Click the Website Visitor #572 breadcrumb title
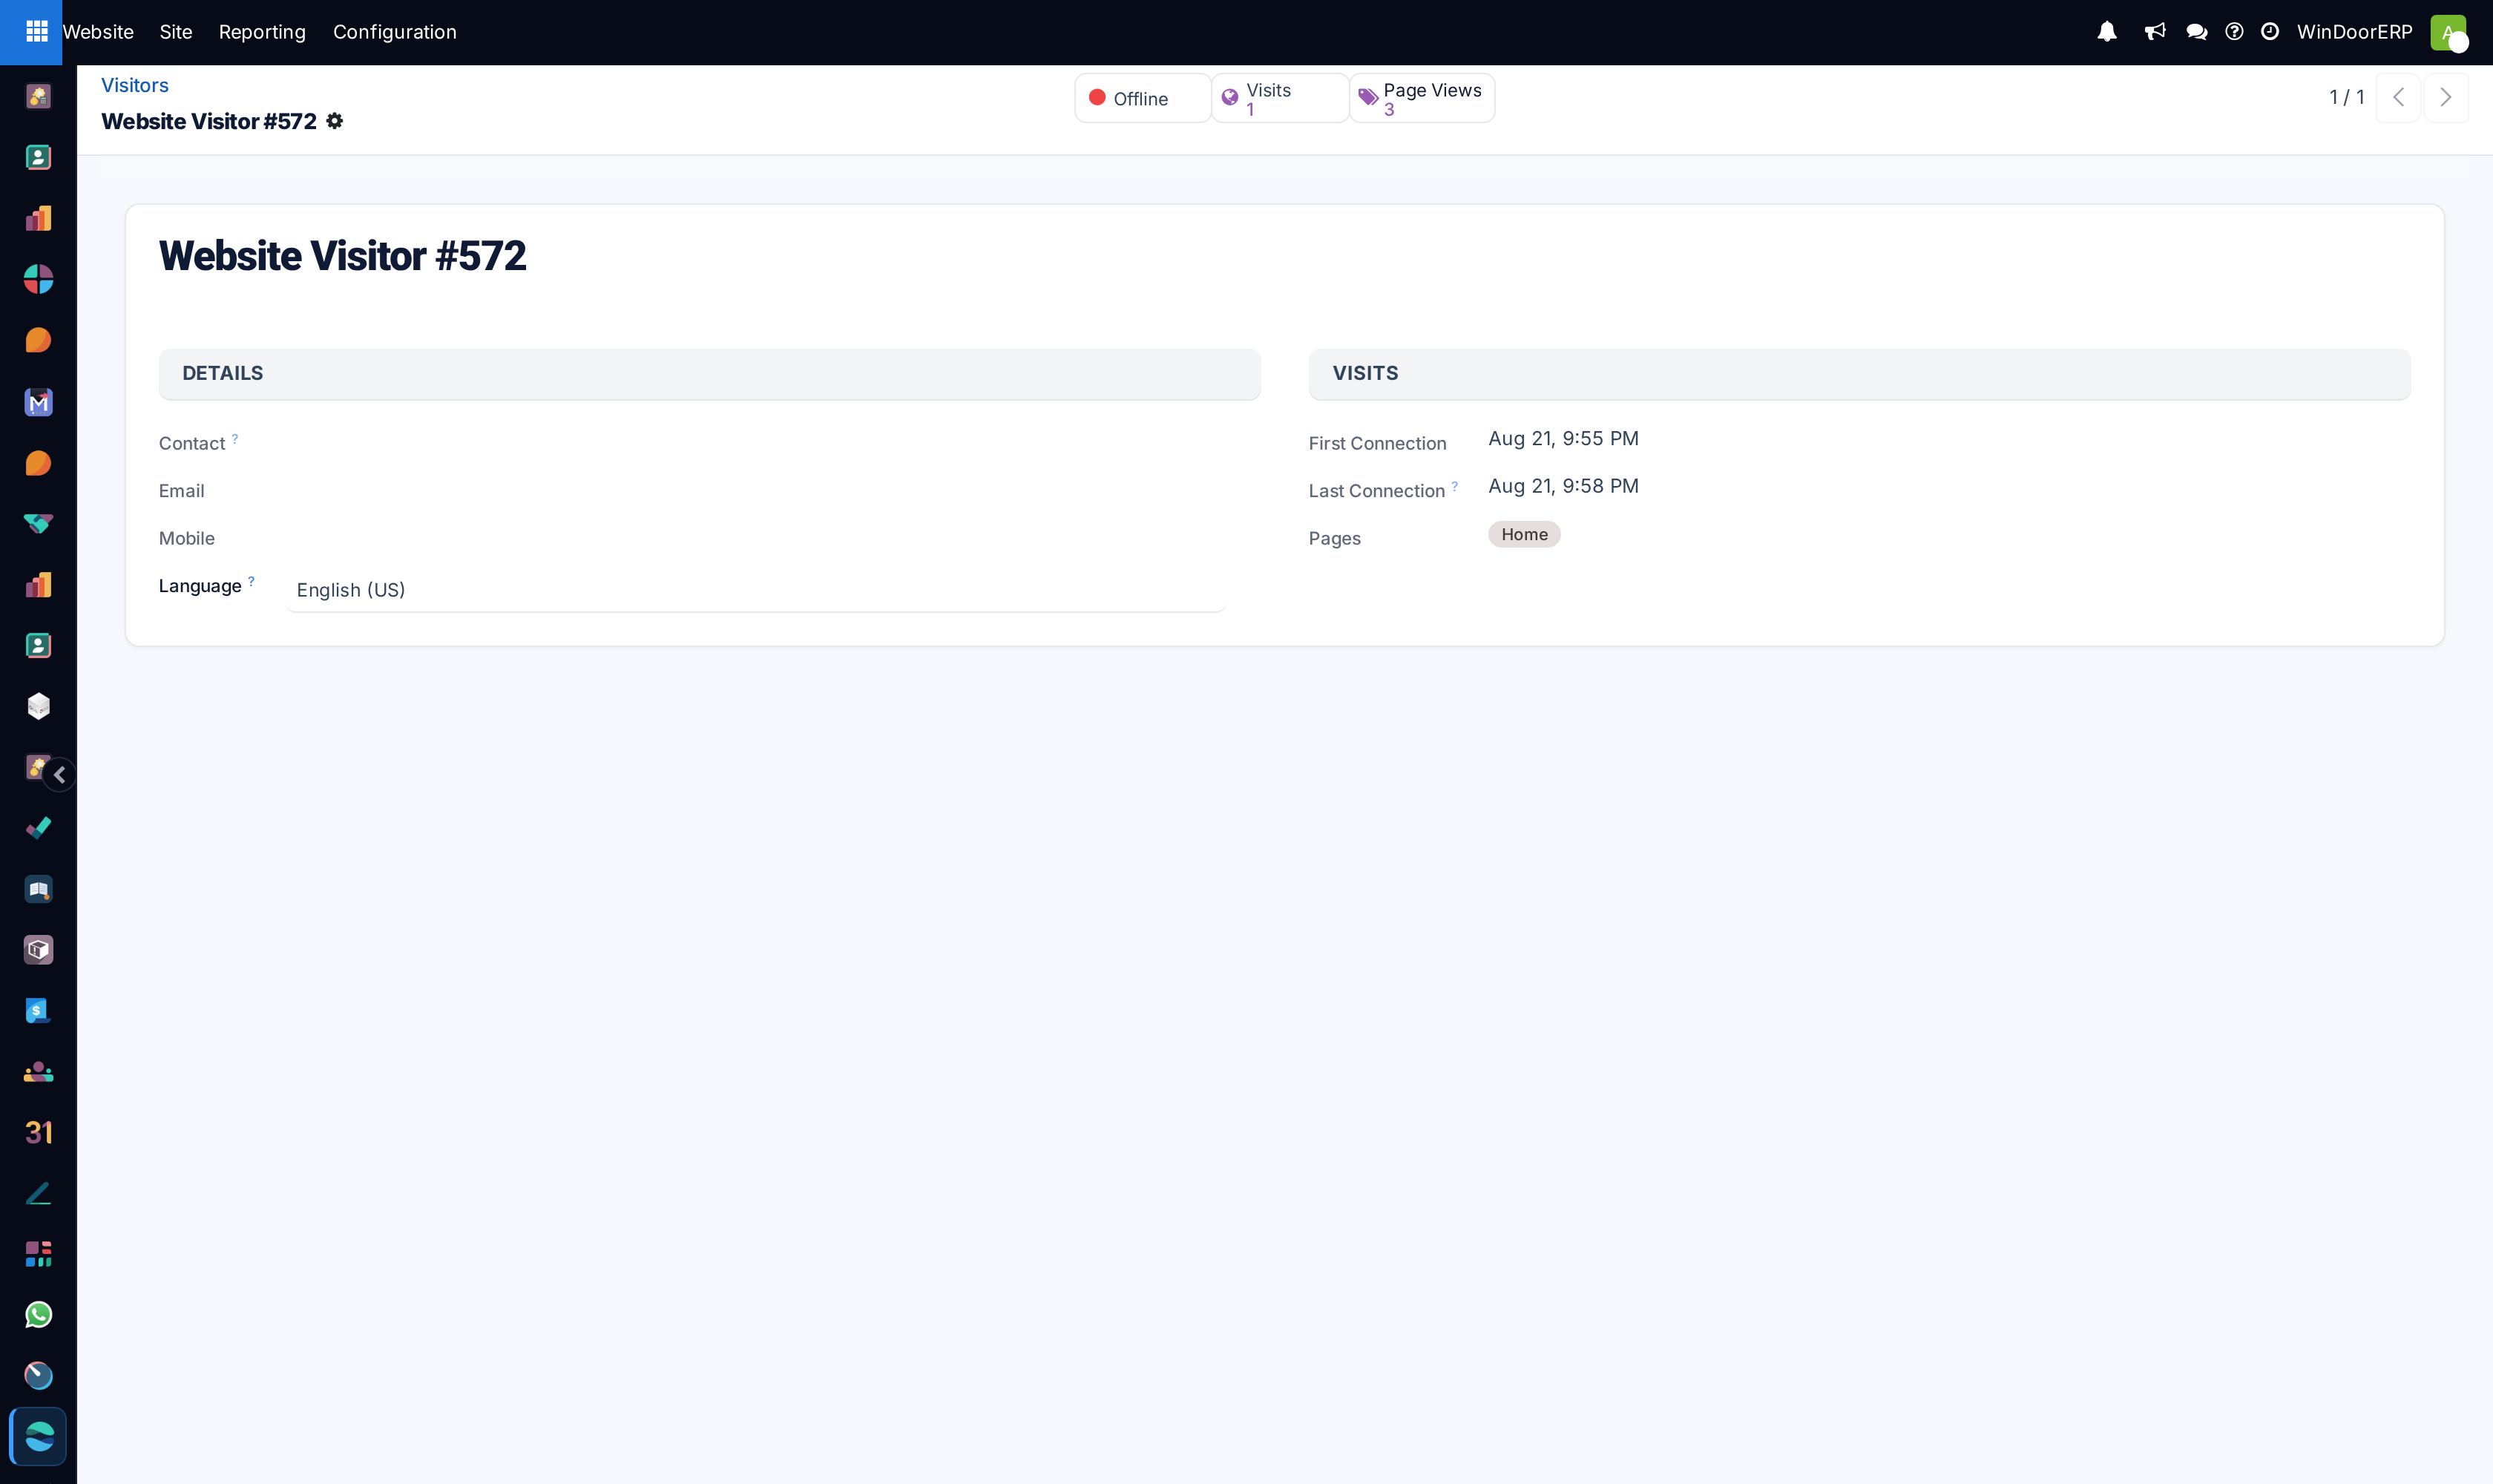 tap(209, 121)
